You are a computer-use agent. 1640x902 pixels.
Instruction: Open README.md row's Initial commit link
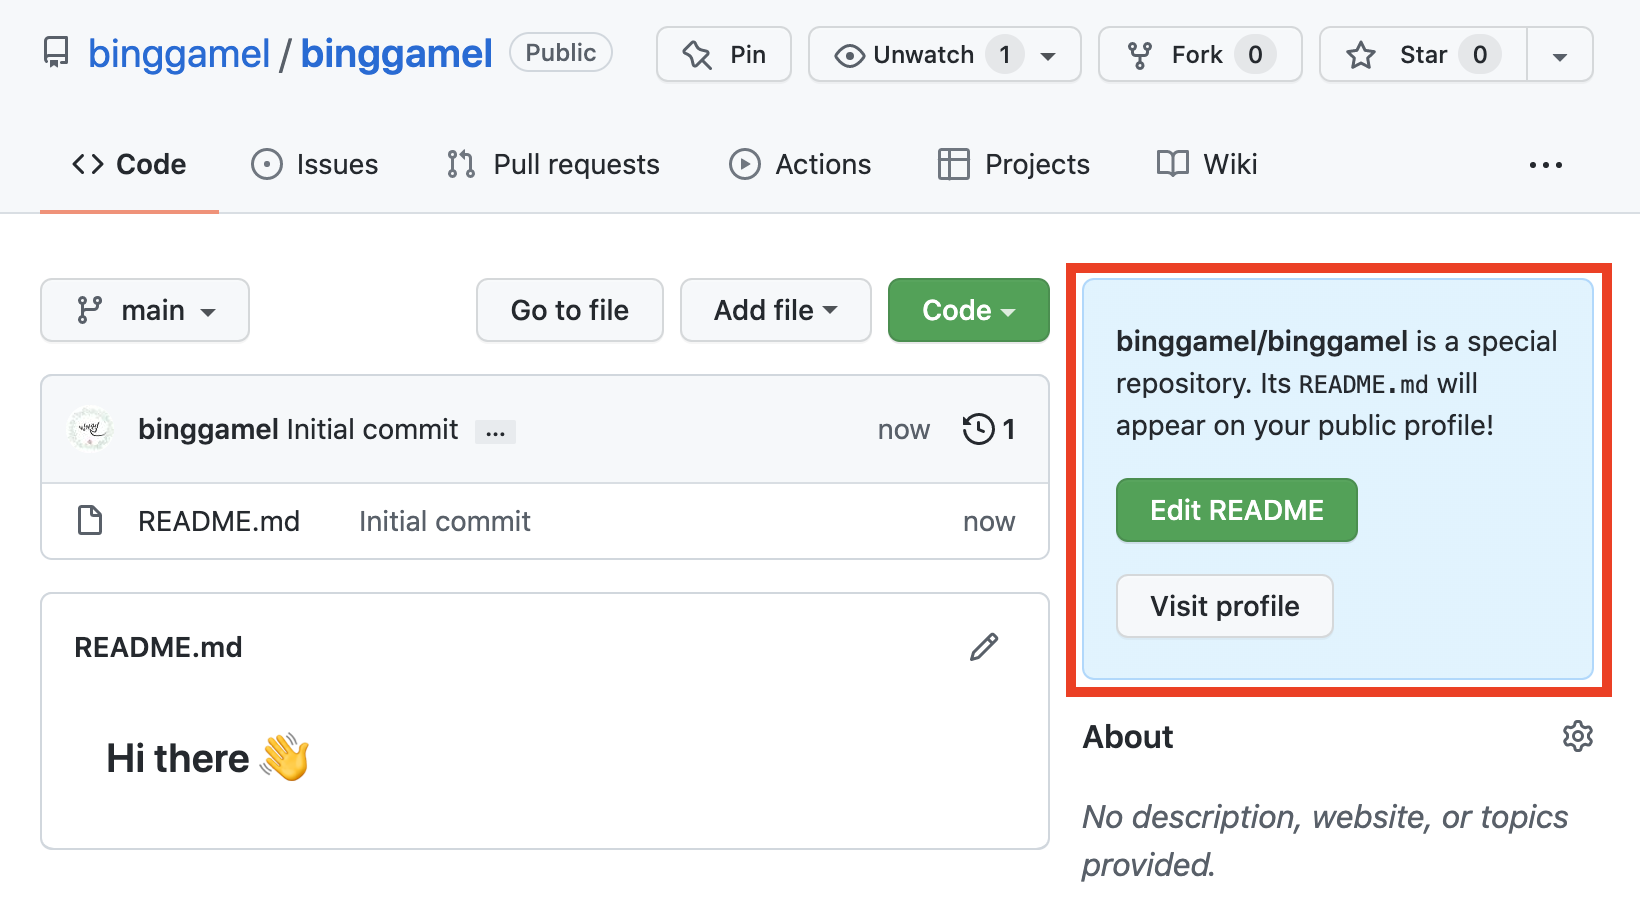(x=445, y=521)
